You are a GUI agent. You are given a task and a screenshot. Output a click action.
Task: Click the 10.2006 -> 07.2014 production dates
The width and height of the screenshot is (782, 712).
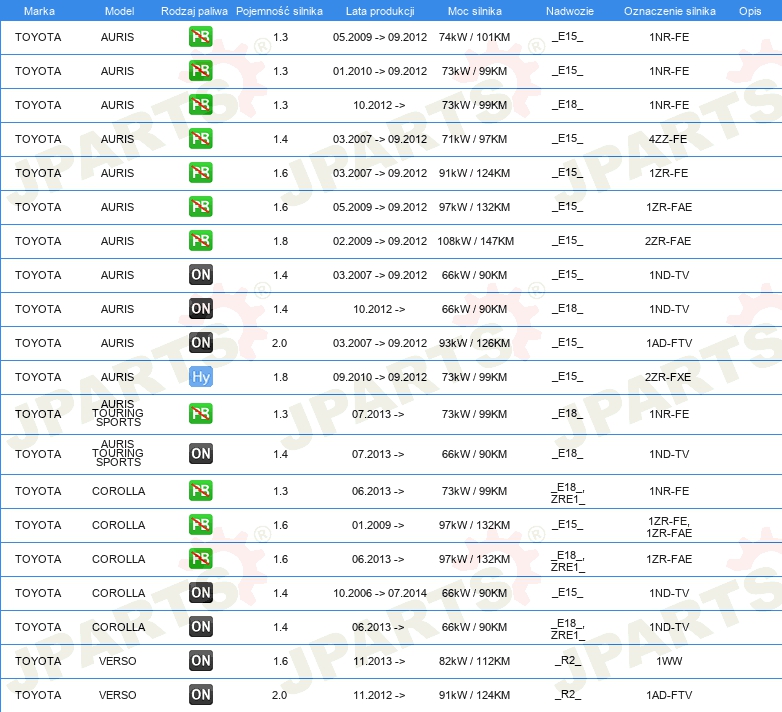pos(380,593)
